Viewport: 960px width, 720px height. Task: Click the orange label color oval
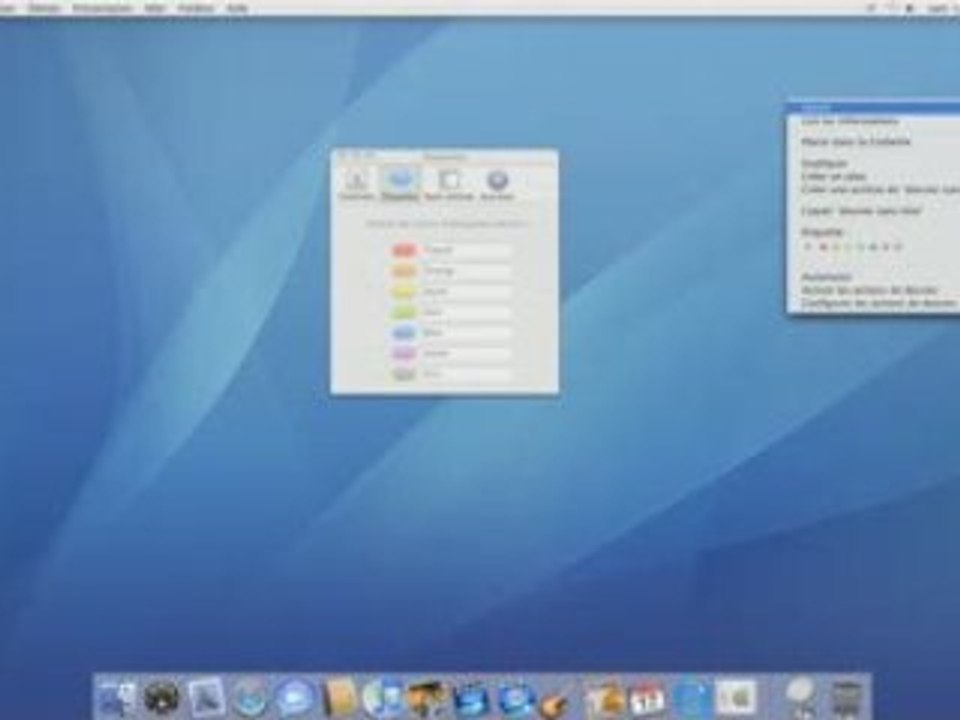point(403,271)
